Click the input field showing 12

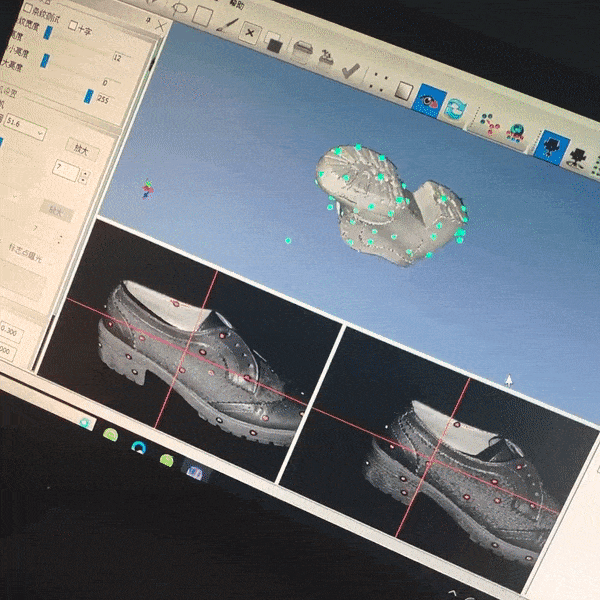pyautogui.click(x=119, y=58)
